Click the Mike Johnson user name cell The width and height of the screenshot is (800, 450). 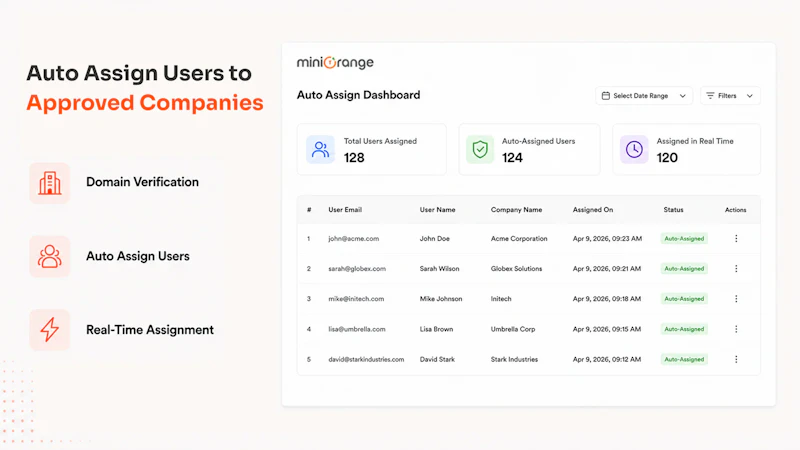441,298
